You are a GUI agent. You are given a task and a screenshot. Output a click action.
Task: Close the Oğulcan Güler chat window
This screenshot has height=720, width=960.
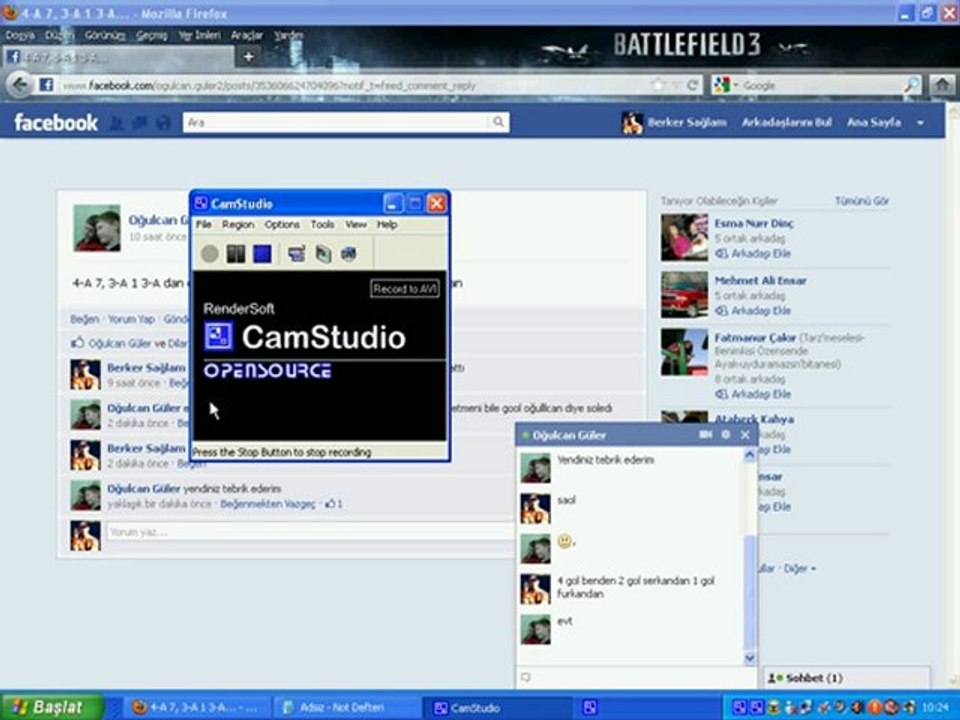tap(745, 435)
